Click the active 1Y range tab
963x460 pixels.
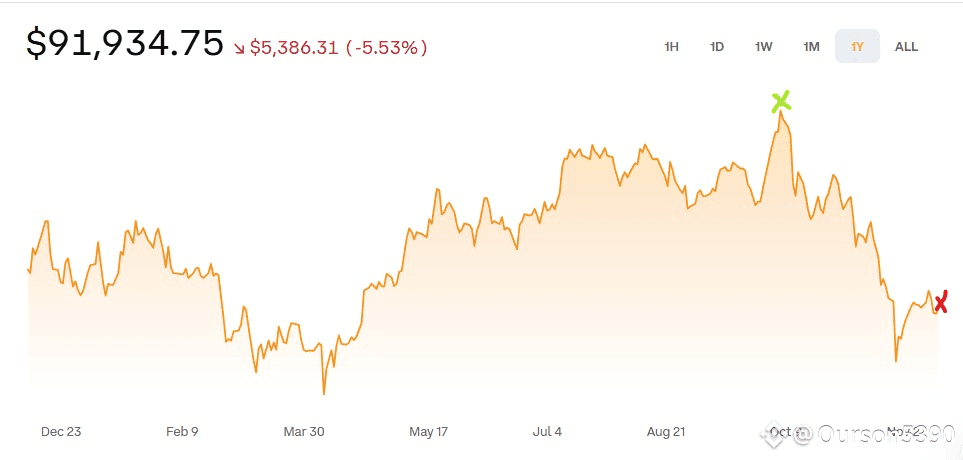[x=857, y=46]
